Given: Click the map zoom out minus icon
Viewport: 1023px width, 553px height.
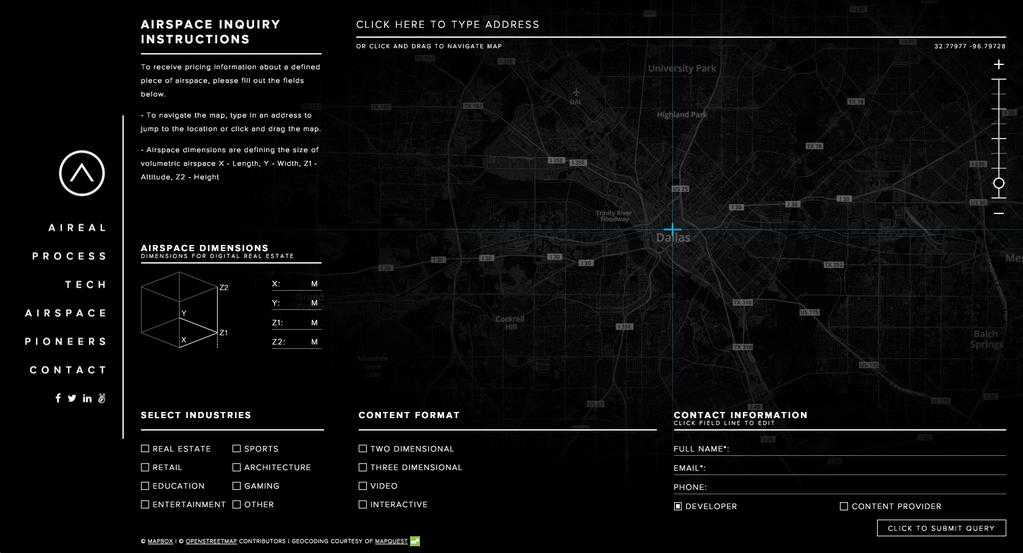Looking at the screenshot, I should (x=998, y=213).
